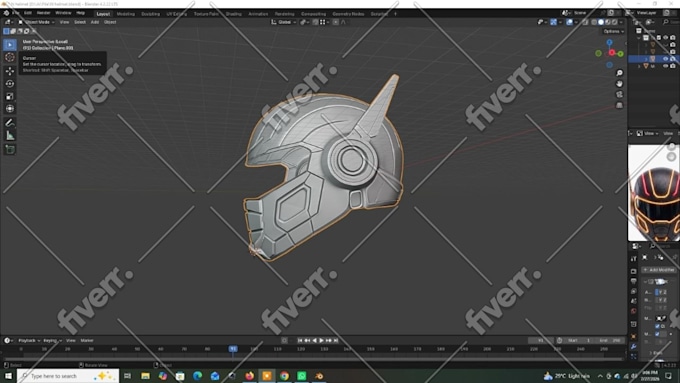The image size is (680, 383).
Task: Open the Blender logo menu
Action: pyautogui.click(x=6, y=13)
